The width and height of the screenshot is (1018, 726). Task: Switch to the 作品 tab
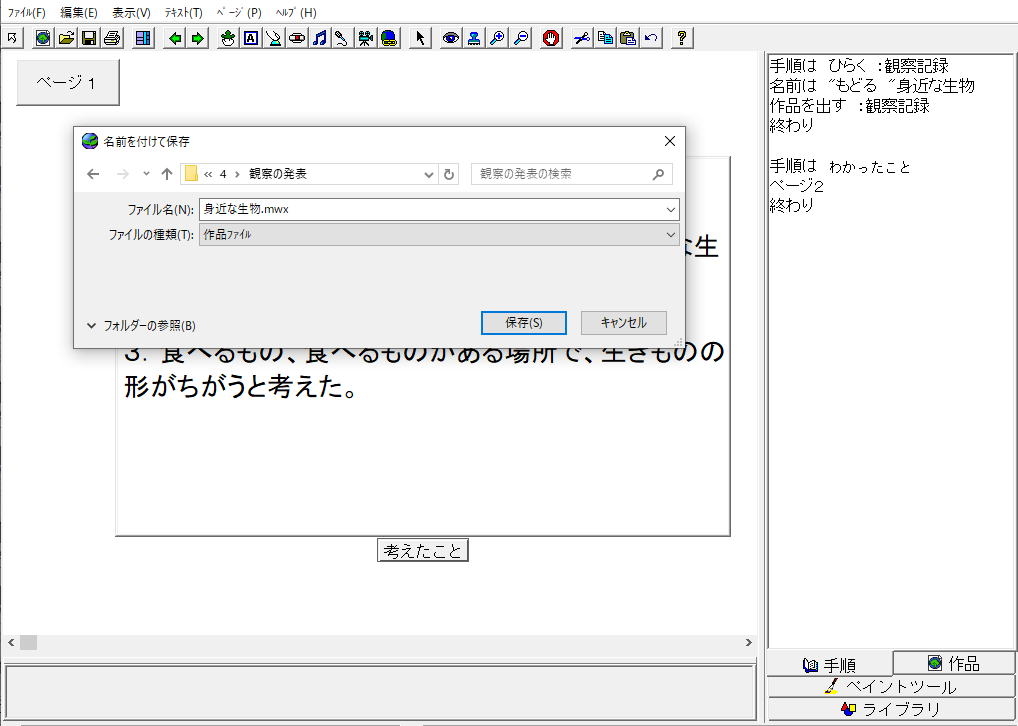pyautogui.click(x=953, y=663)
